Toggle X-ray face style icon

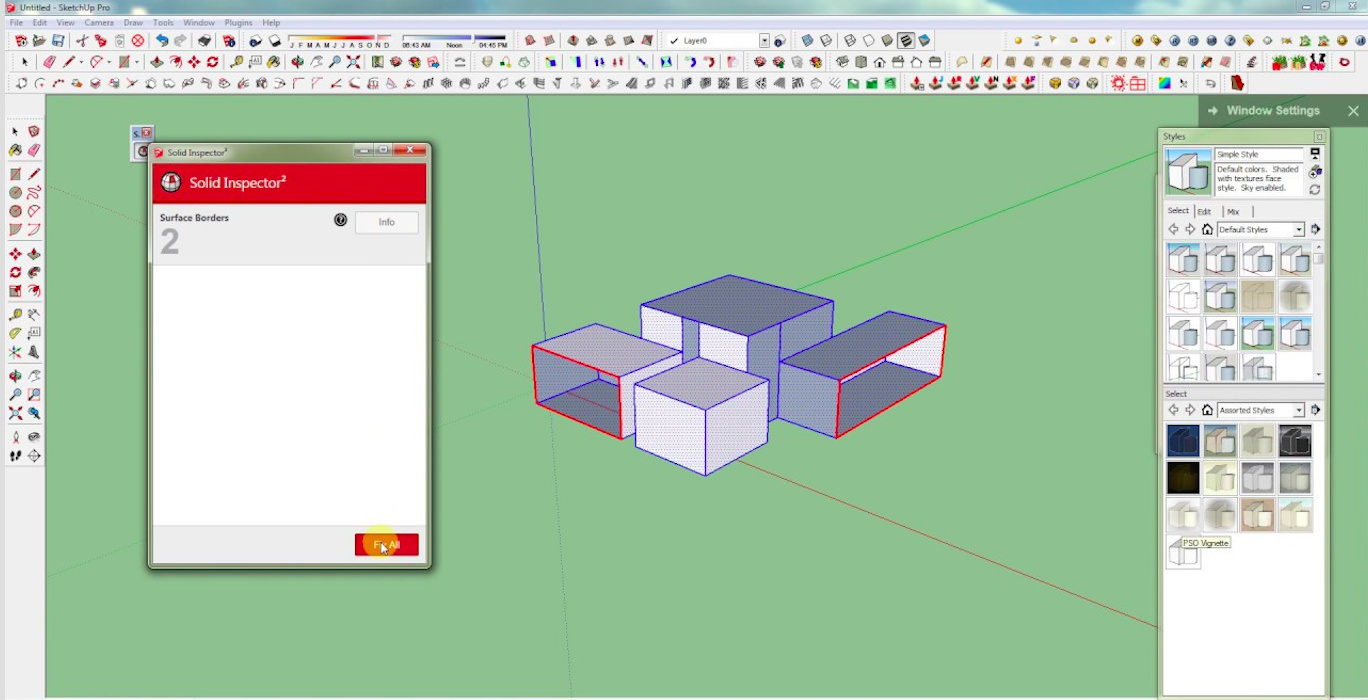tap(807, 41)
